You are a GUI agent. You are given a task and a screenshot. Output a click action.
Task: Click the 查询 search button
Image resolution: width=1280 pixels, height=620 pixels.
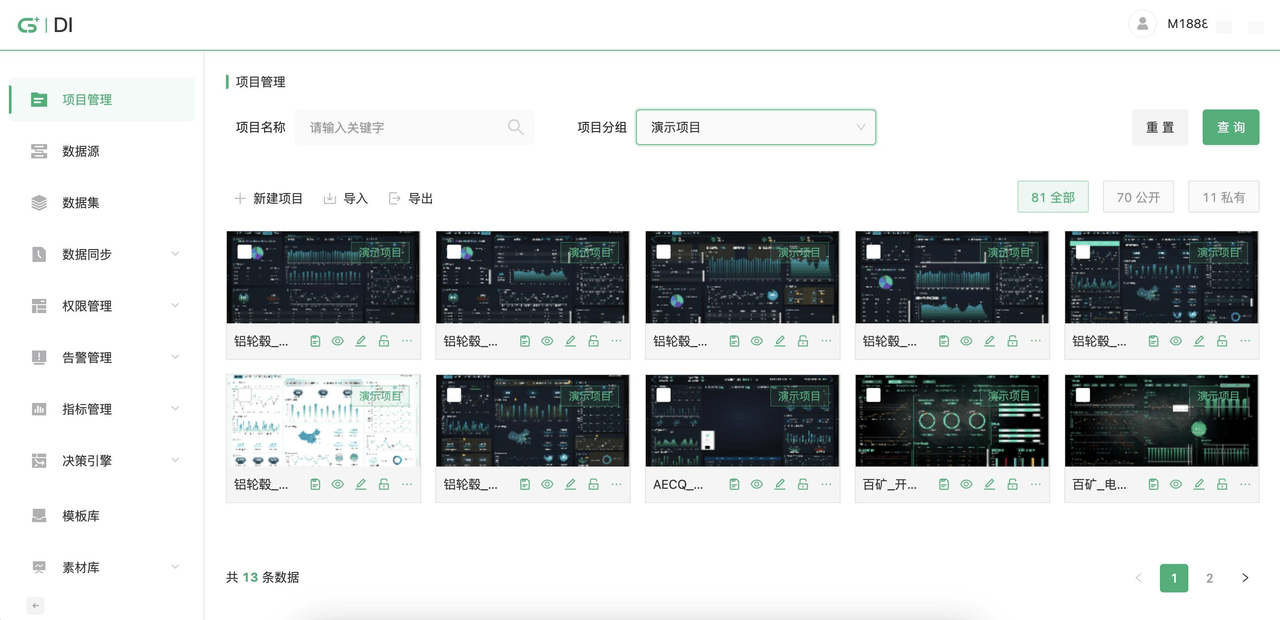(x=1230, y=127)
